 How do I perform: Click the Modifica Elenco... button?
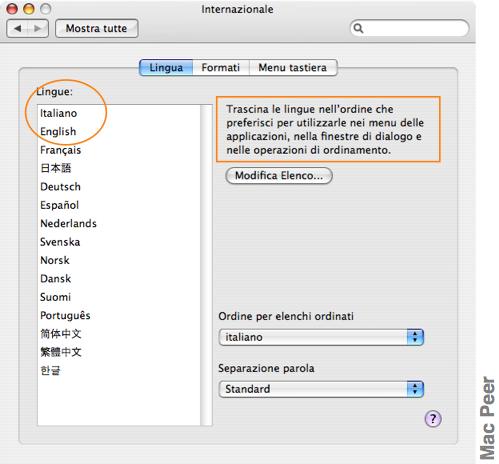click(x=279, y=176)
